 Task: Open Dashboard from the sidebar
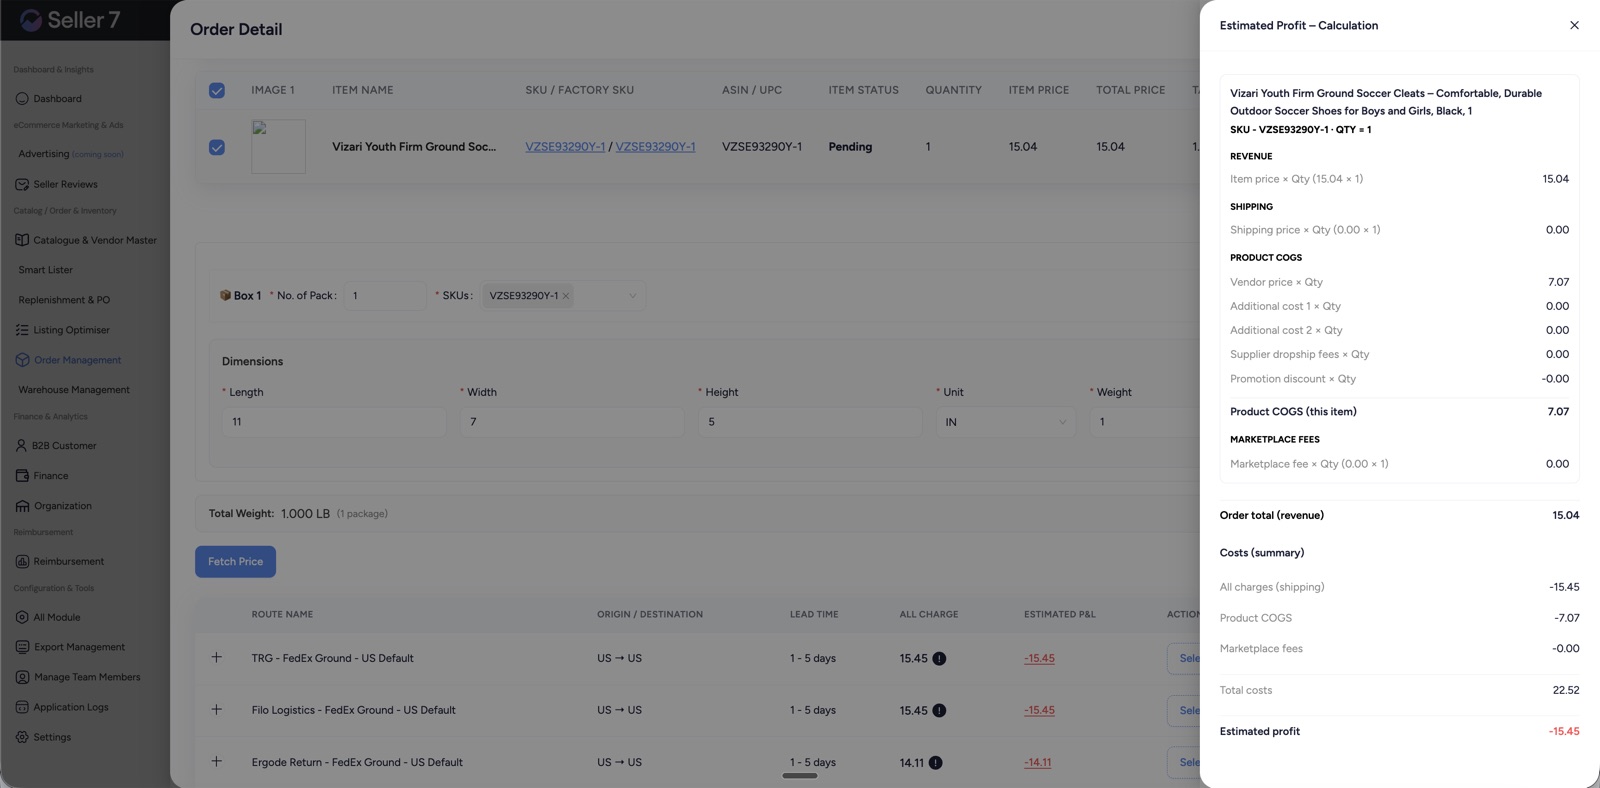[x=57, y=99]
